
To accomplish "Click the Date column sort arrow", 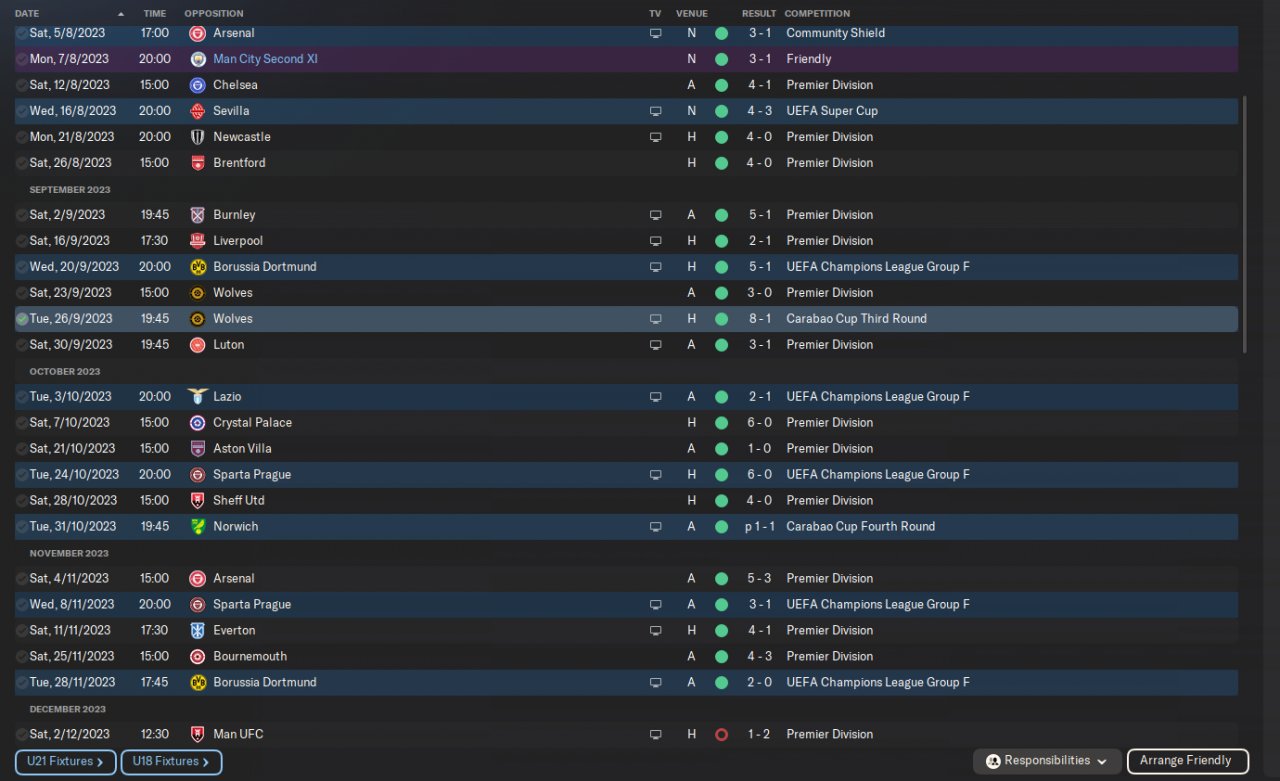I will coord(121,14).
